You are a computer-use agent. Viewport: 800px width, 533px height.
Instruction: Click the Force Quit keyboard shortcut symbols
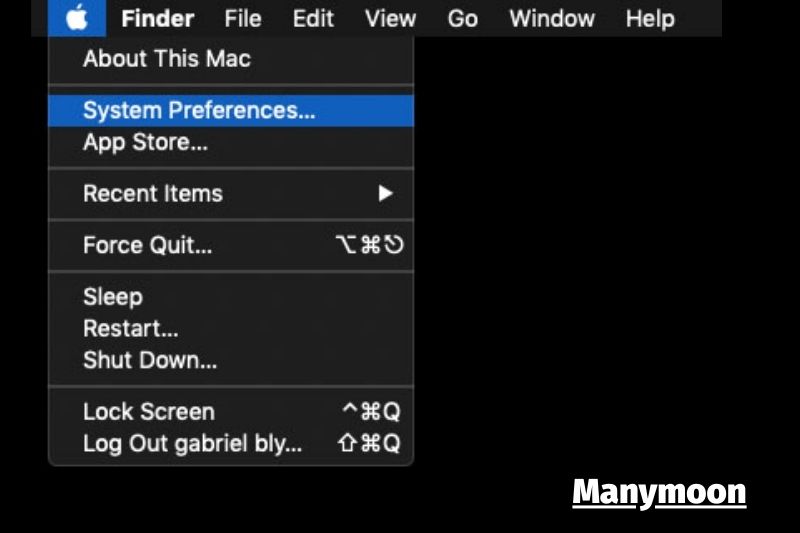[369, 245]
